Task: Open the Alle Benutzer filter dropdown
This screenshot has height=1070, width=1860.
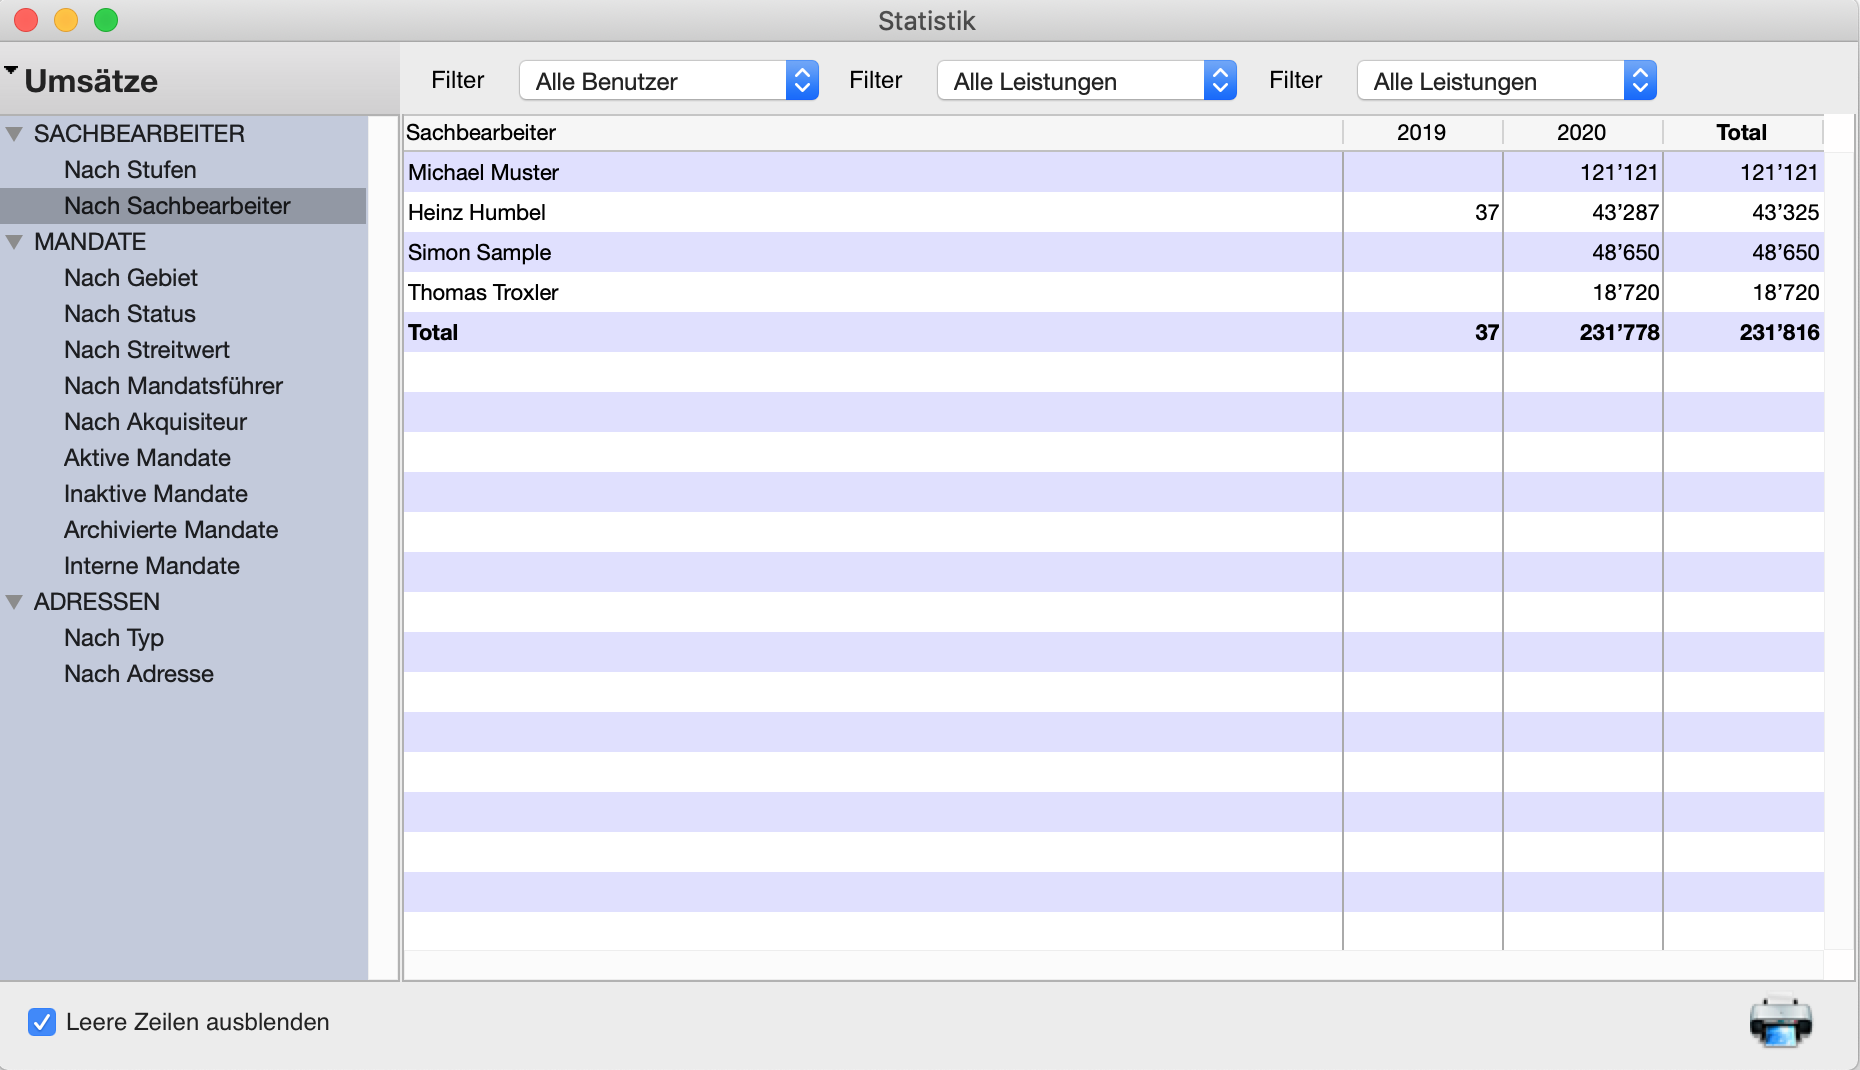Action: point(669,81)
